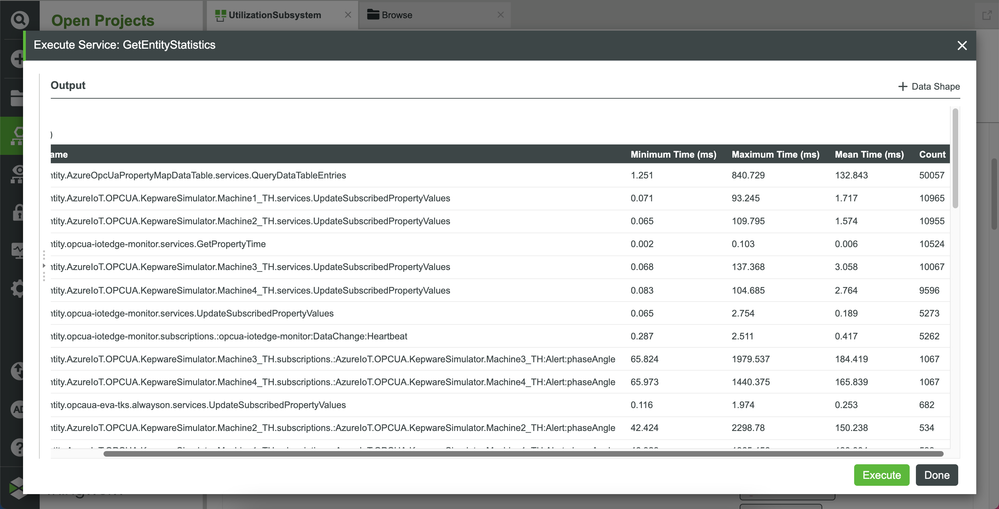999x509 pixels.
Task: Select the Machine2_TH UpdateSubscribedPropertyValues row name
Action: pyautogui.click(x=250, y=221)
